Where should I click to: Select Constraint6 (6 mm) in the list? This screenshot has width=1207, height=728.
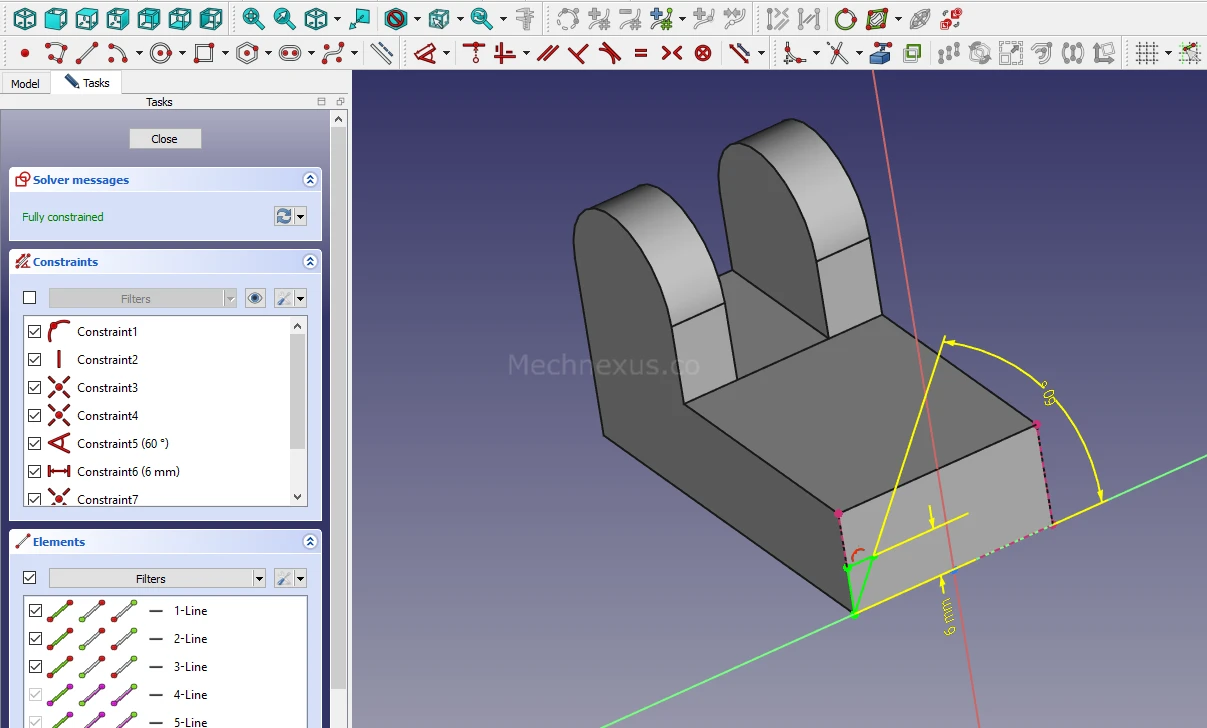pos(128,471)
